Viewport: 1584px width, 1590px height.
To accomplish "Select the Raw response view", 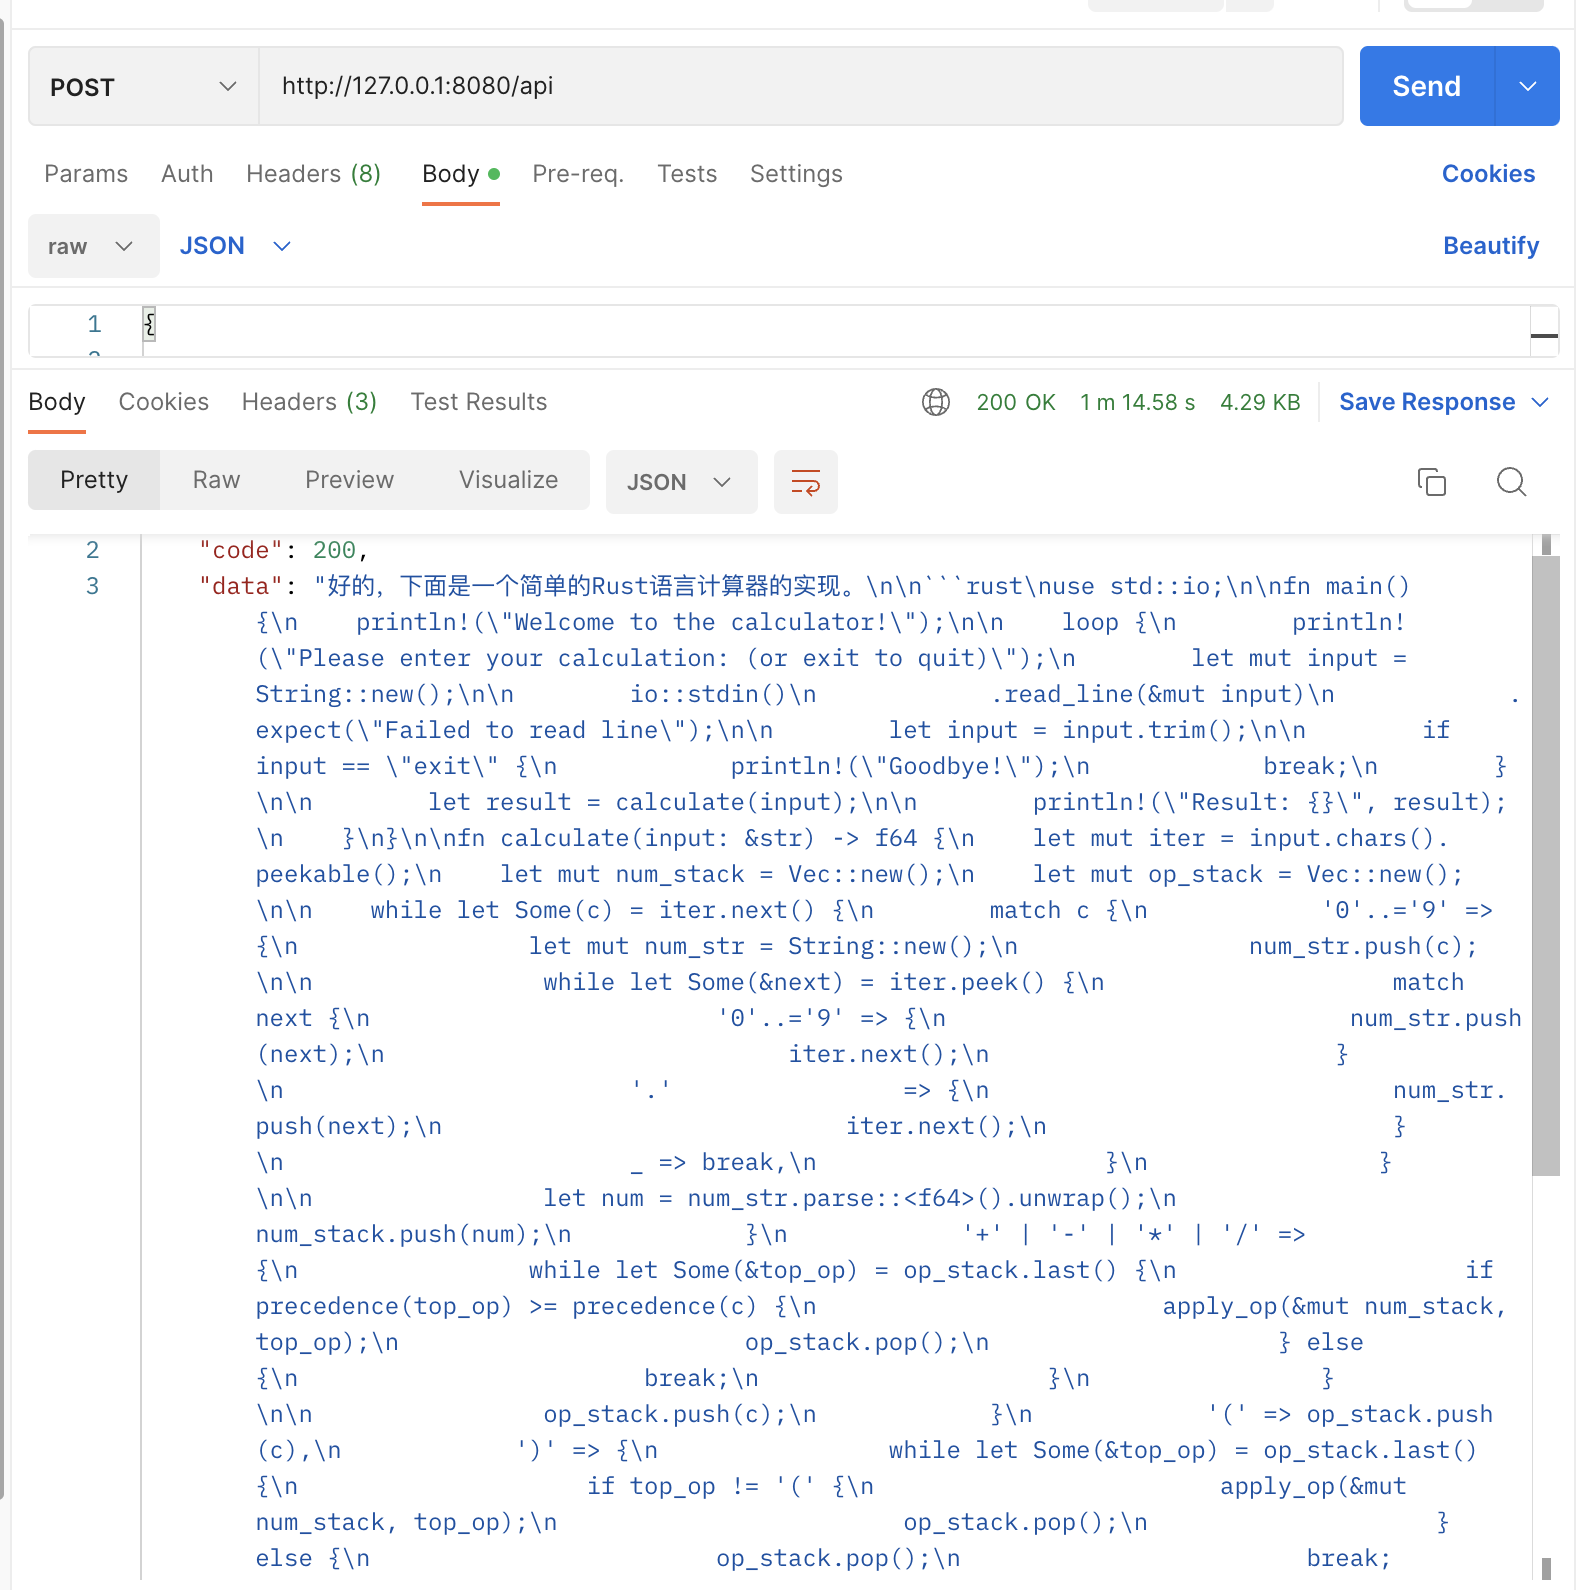I will click(216, 480).
